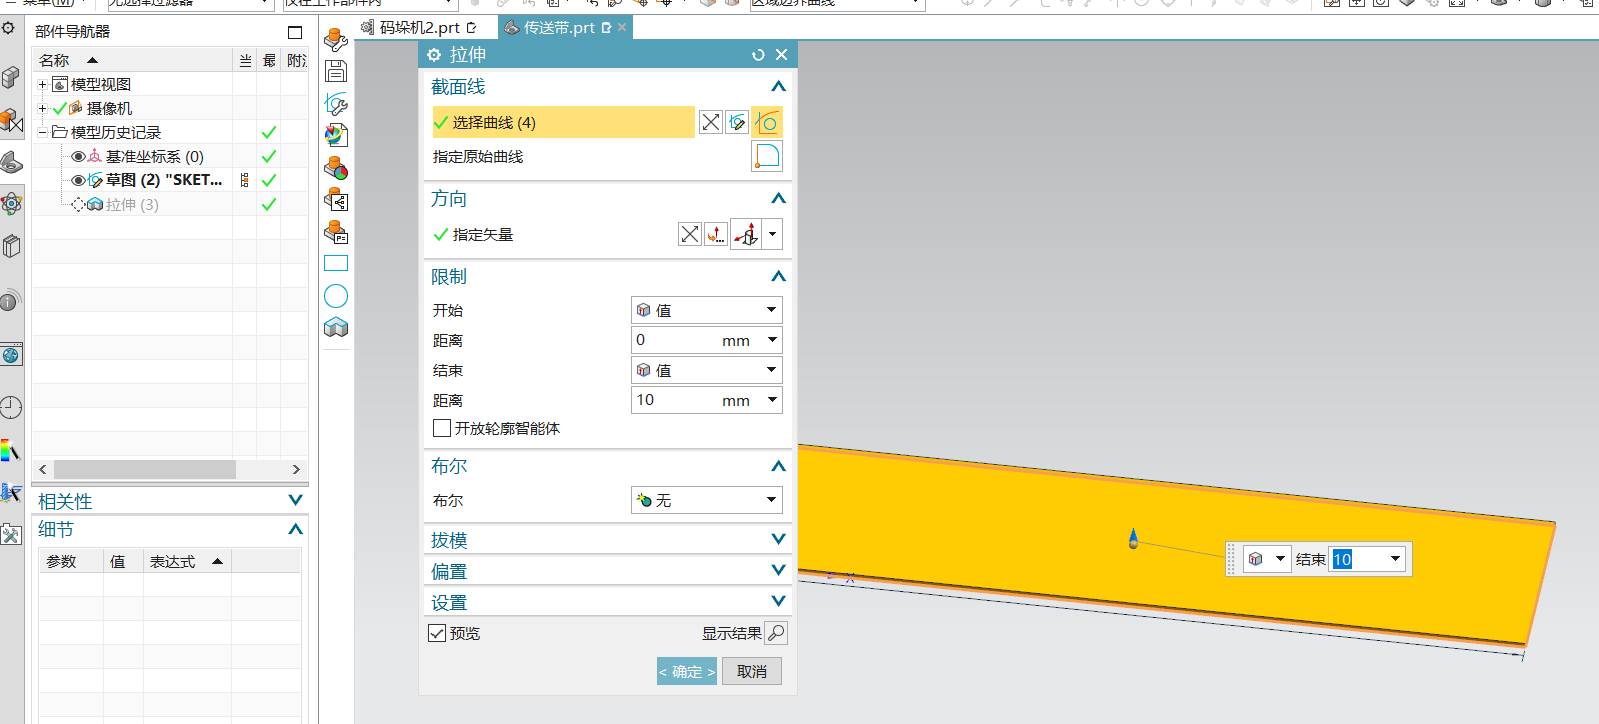Select the assembly navigator sidebar icon

10,77
